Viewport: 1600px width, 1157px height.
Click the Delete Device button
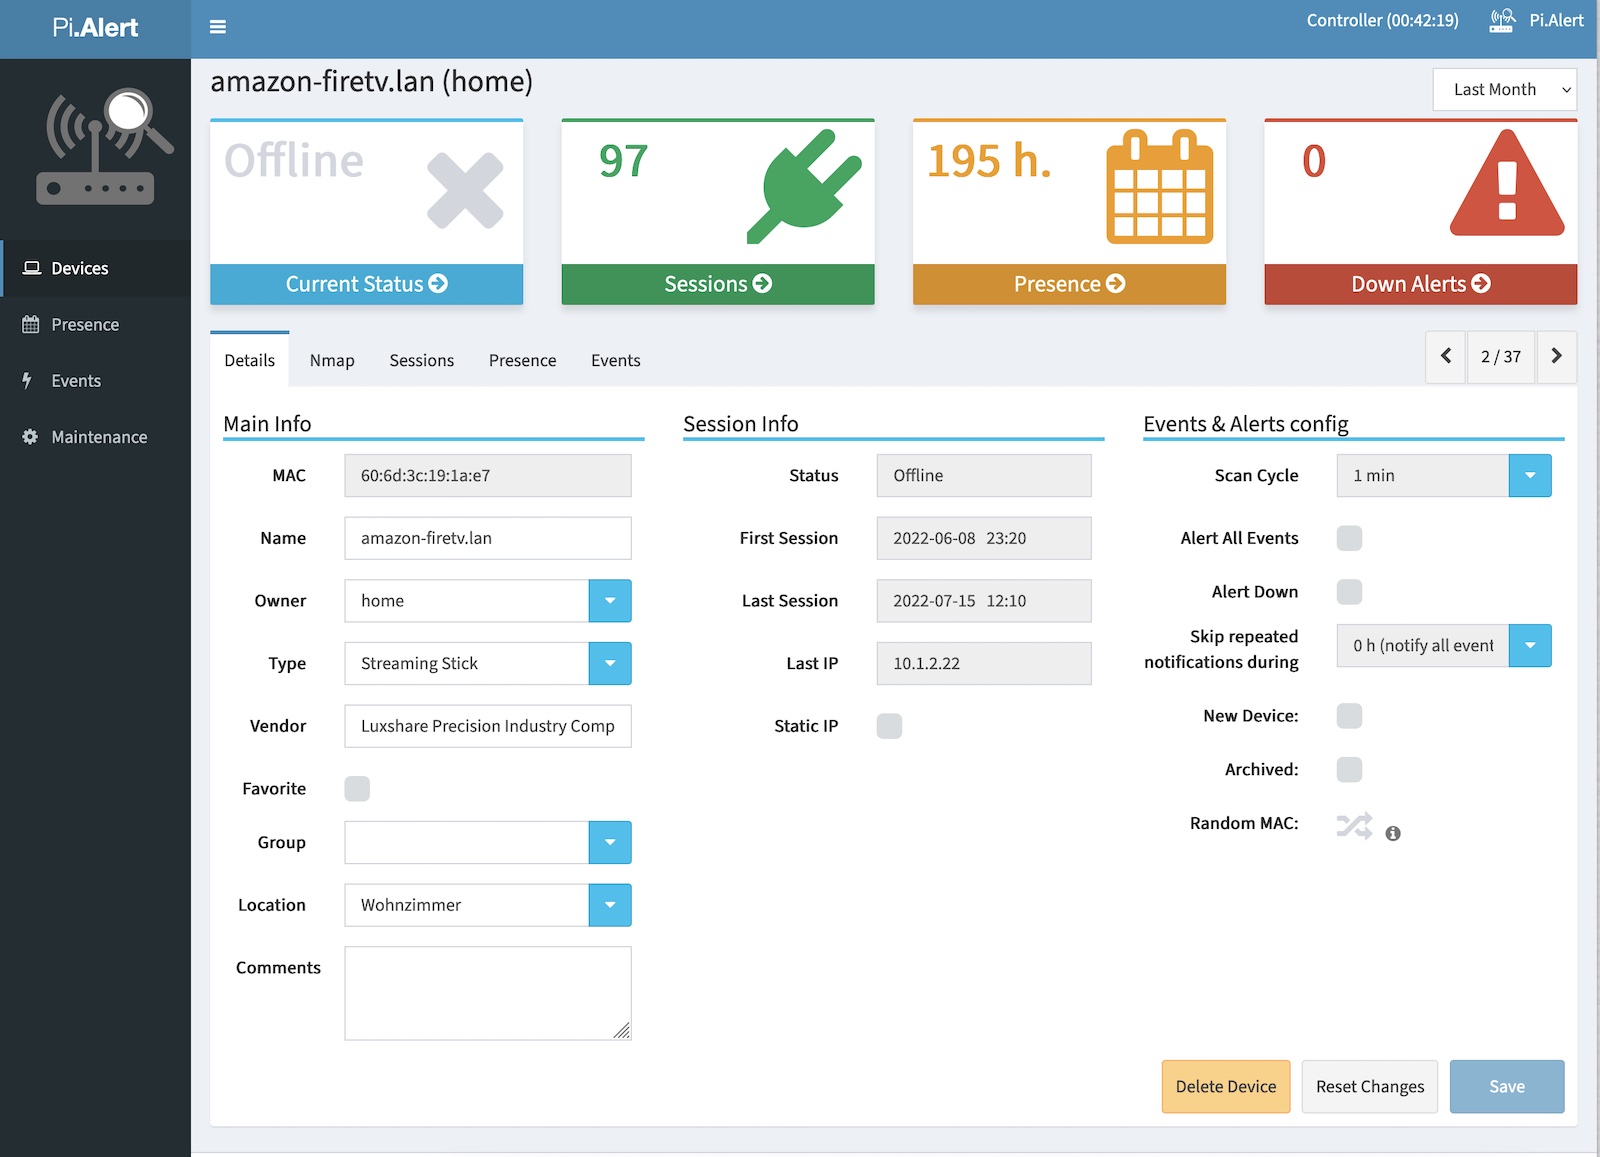[x=1225, y=1086]
